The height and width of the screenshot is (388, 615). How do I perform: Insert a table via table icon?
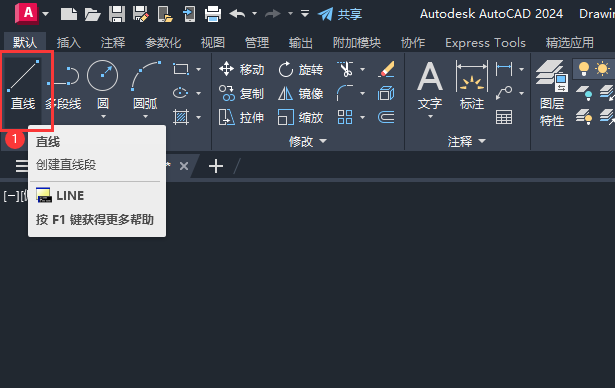click(504, 117)
